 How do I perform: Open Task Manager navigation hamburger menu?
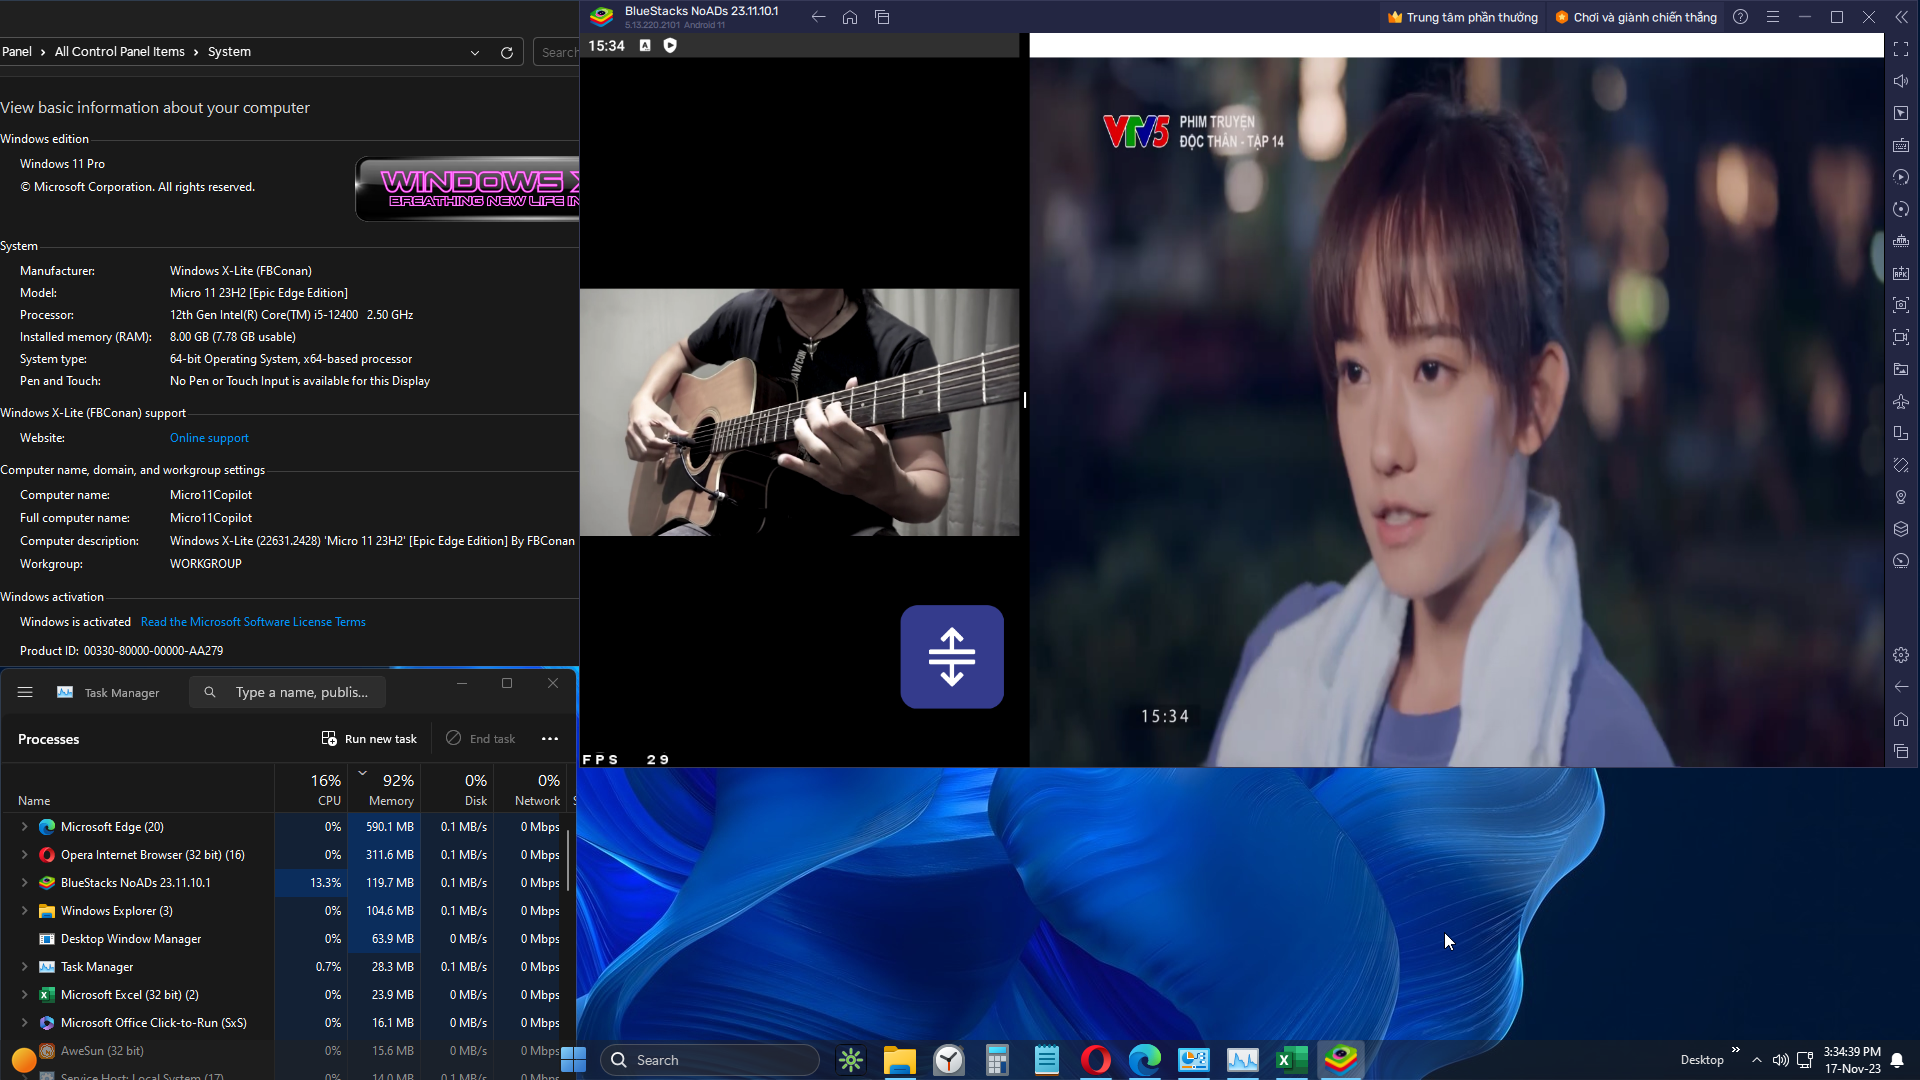[x=25, y=692]
